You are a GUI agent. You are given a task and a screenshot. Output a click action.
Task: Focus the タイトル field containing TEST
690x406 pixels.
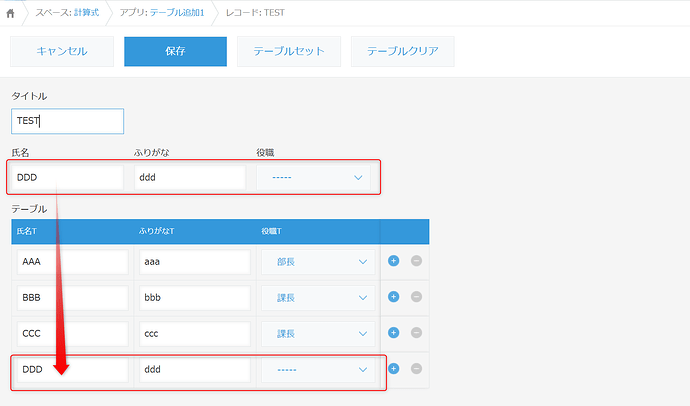point(67,122)
